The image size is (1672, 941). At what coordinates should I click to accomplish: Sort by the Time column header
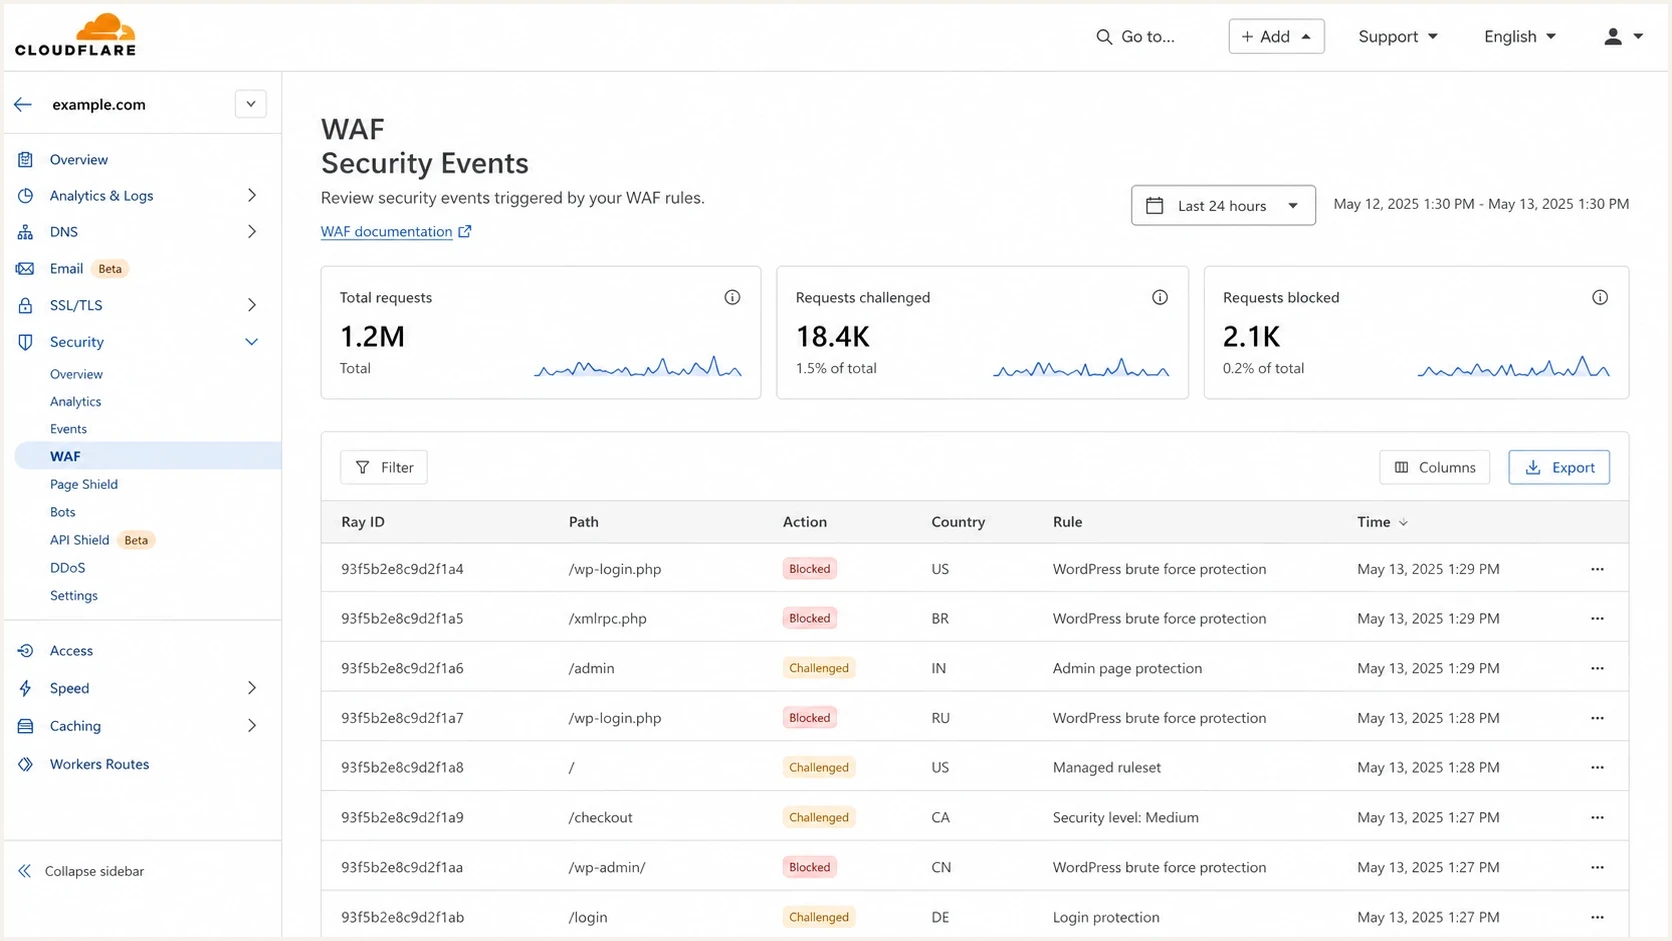(x=1382, y=522)
